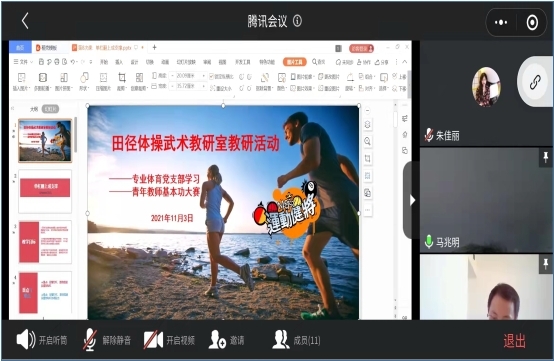Click the chain link floating icon

click(535, 82)
